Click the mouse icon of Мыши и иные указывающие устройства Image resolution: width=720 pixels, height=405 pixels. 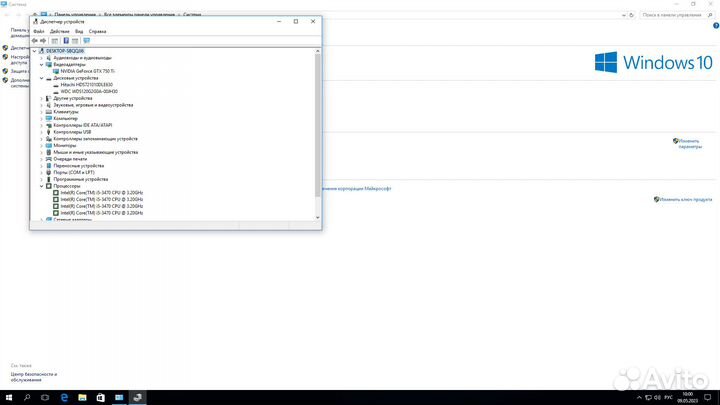point(49,152)
